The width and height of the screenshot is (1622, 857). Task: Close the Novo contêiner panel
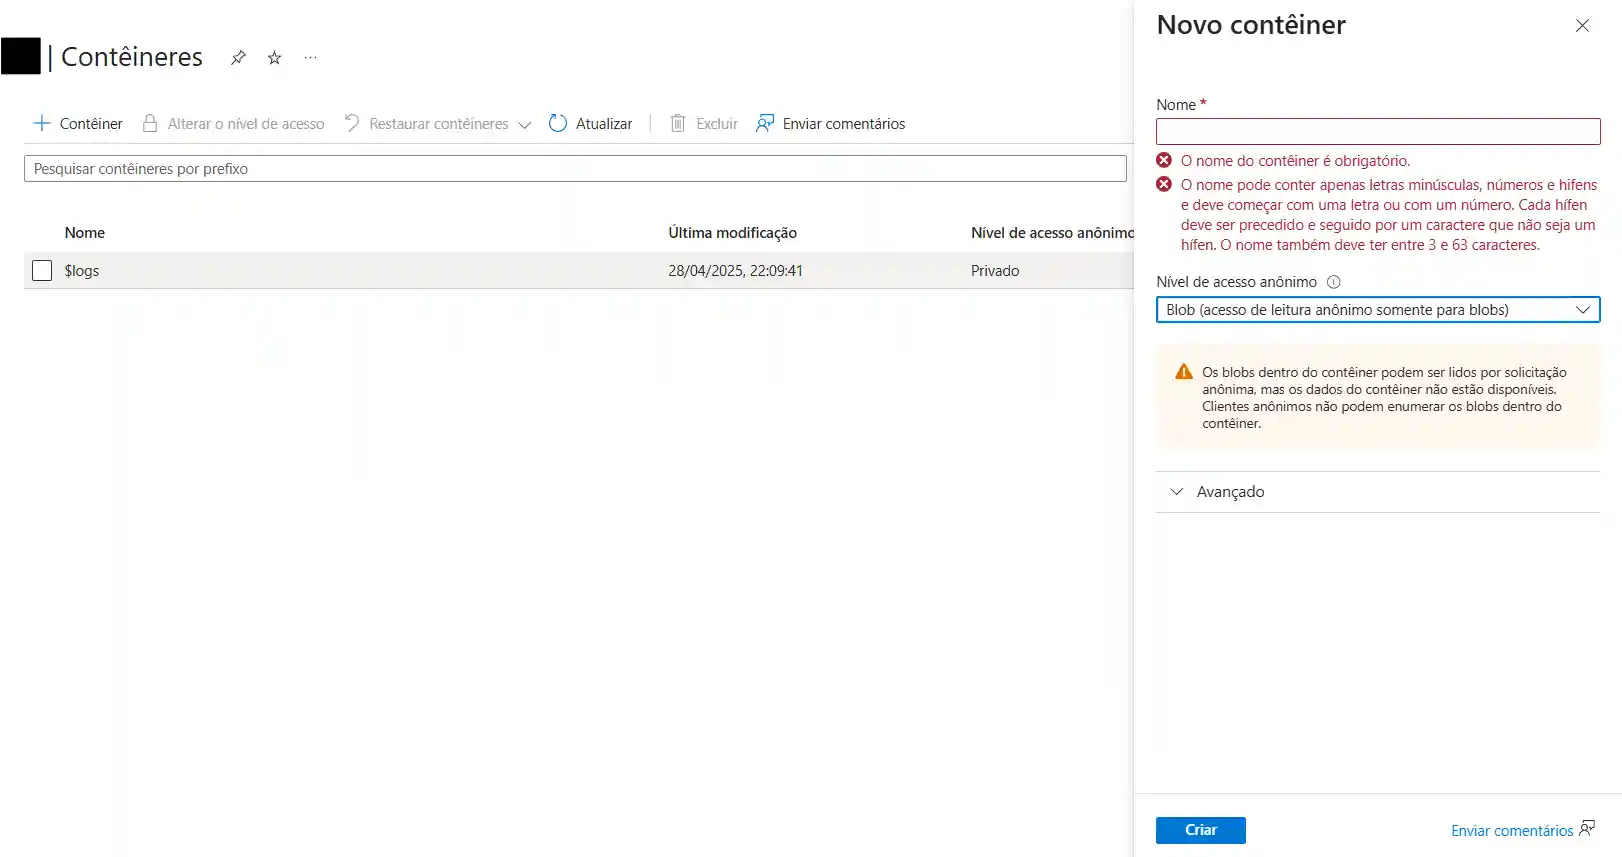click(x=1582, y=26)
